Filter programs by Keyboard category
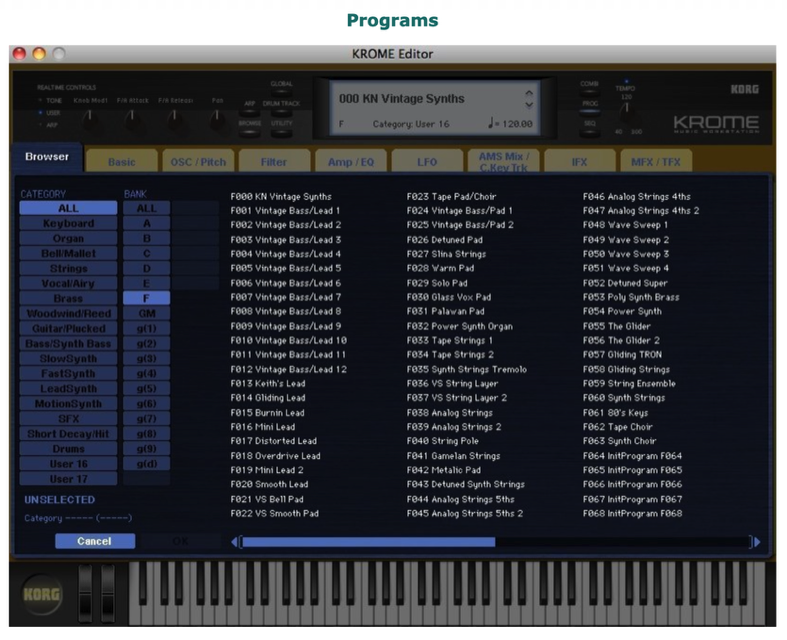787x640 pixels. tap(68, 223)
